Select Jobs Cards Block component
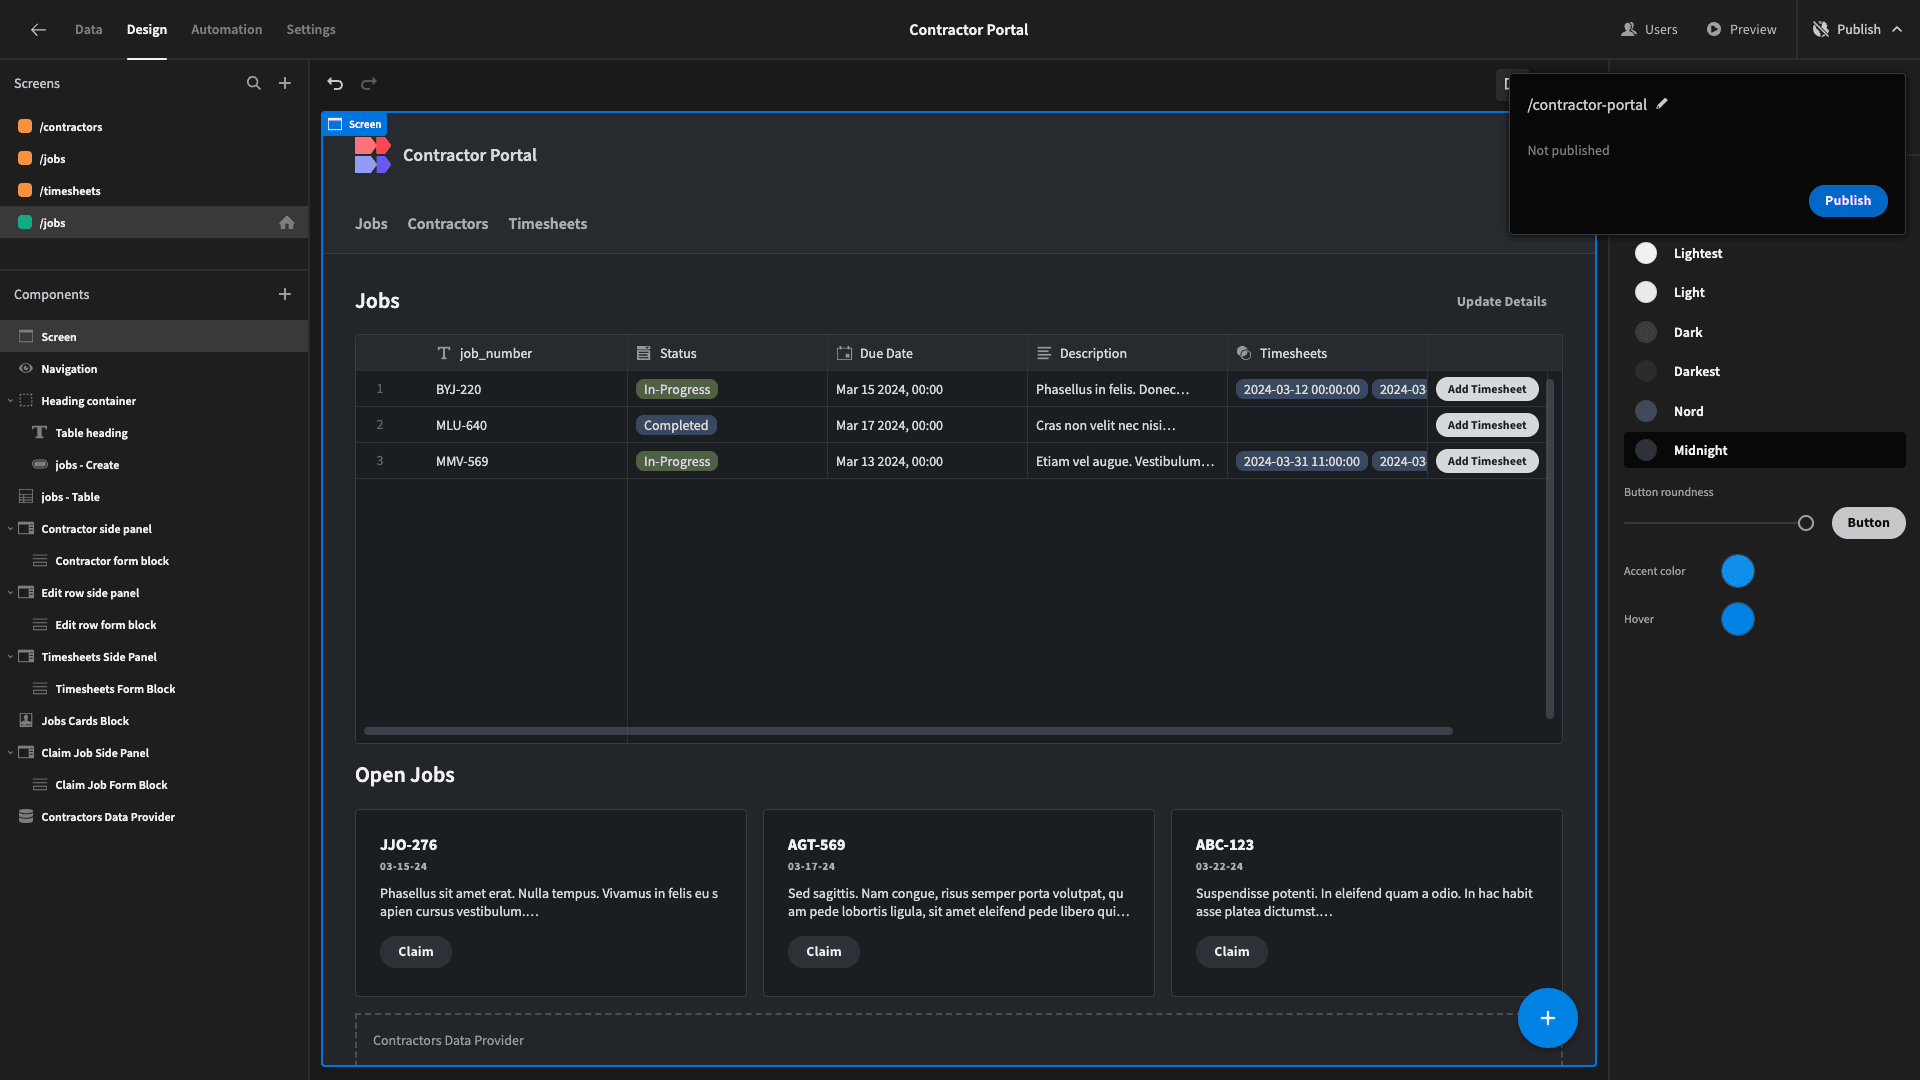Screen dimensions: 1920x1080 [x=154, y=721]
